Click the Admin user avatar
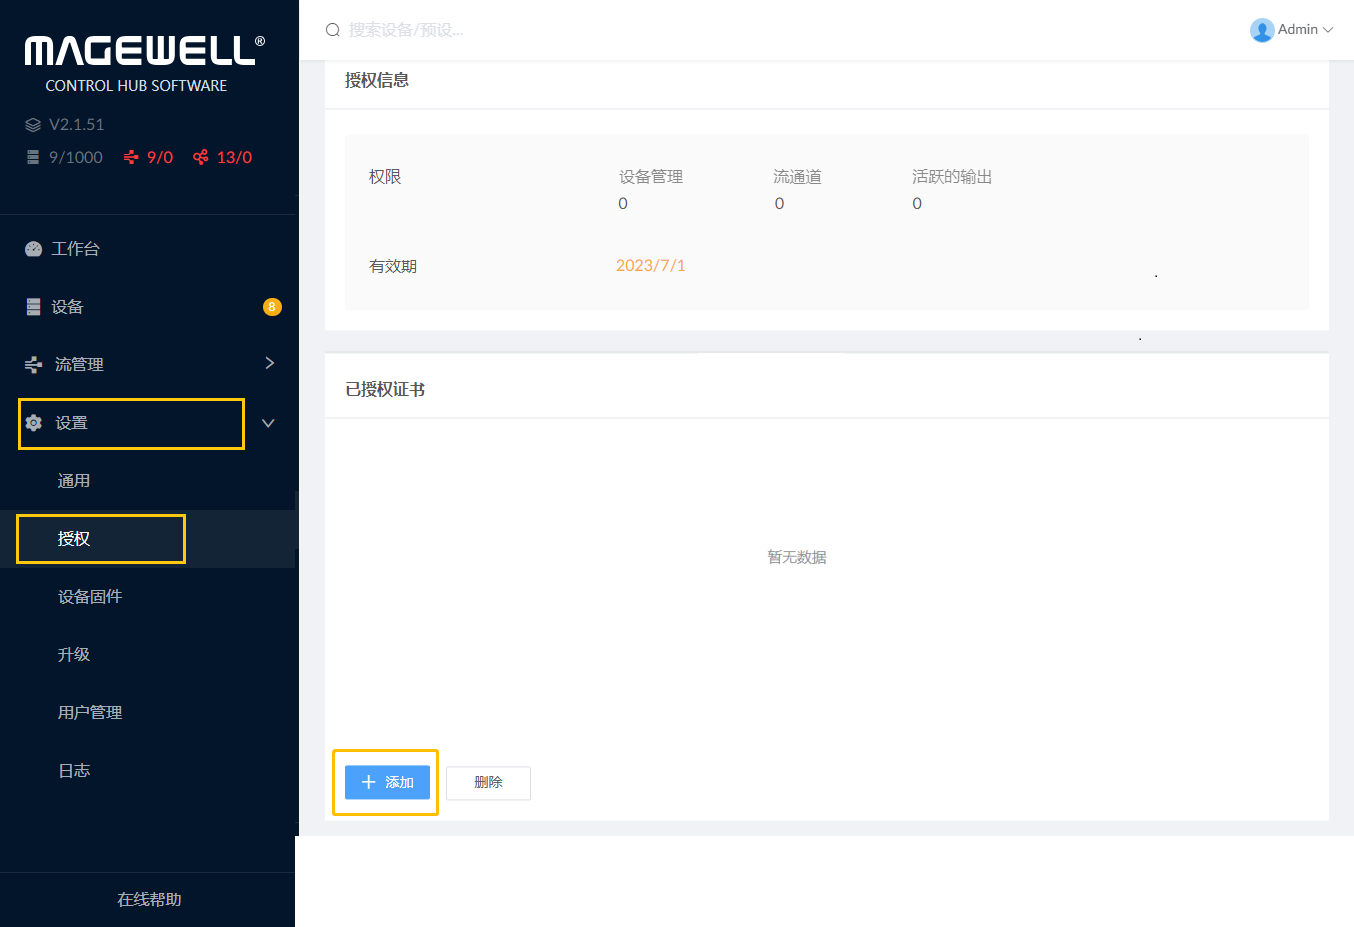 tap(1261, 30)
